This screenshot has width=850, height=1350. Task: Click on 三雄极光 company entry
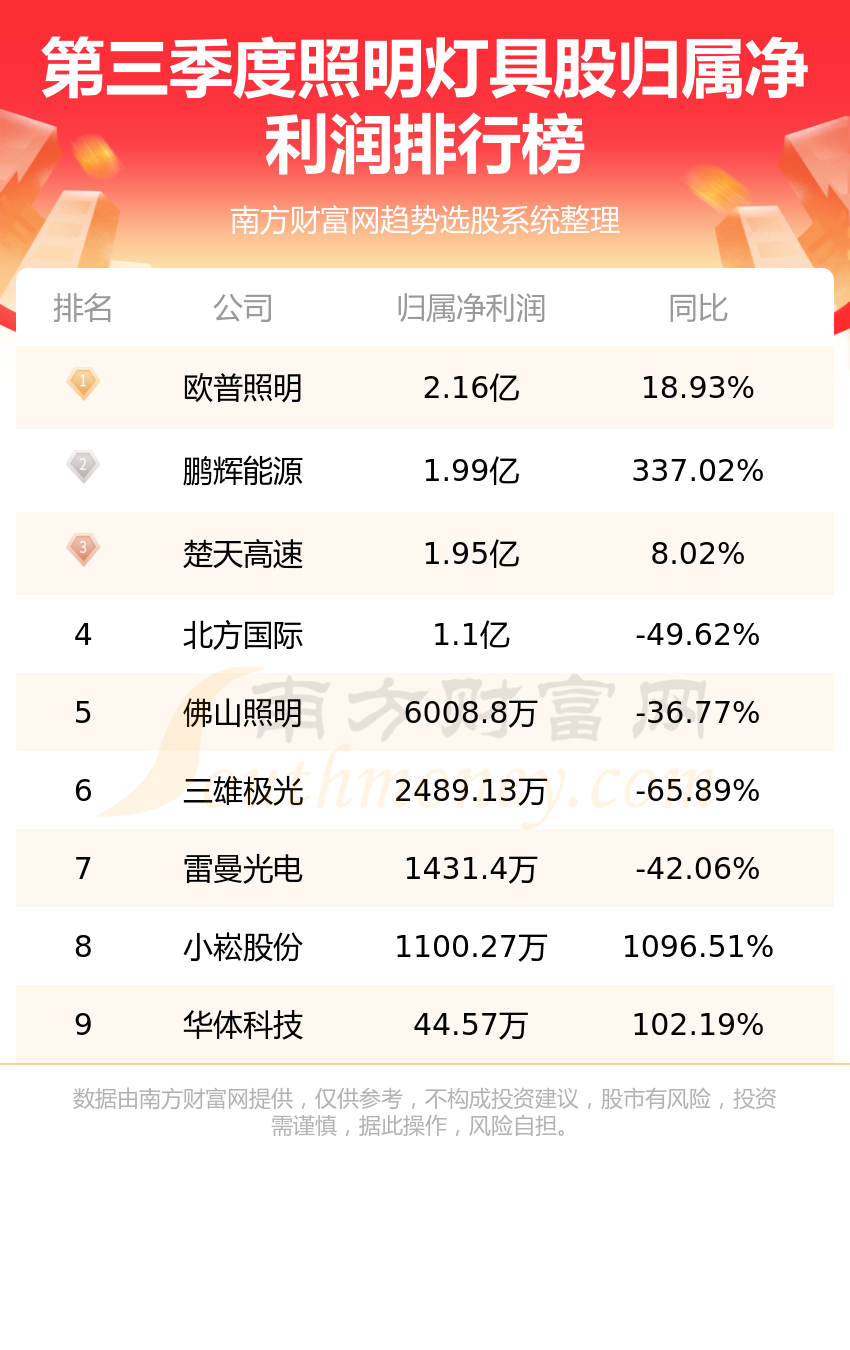243,791
